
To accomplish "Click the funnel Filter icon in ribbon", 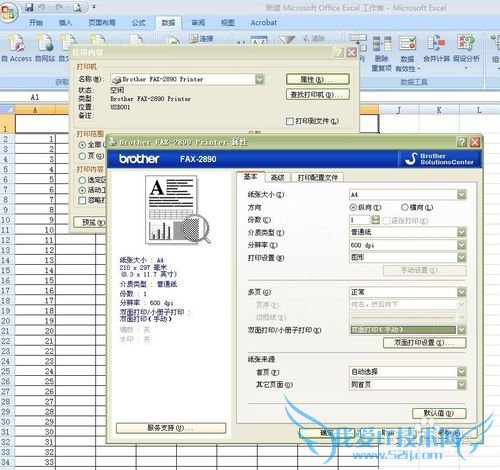I will coord(287,40).
